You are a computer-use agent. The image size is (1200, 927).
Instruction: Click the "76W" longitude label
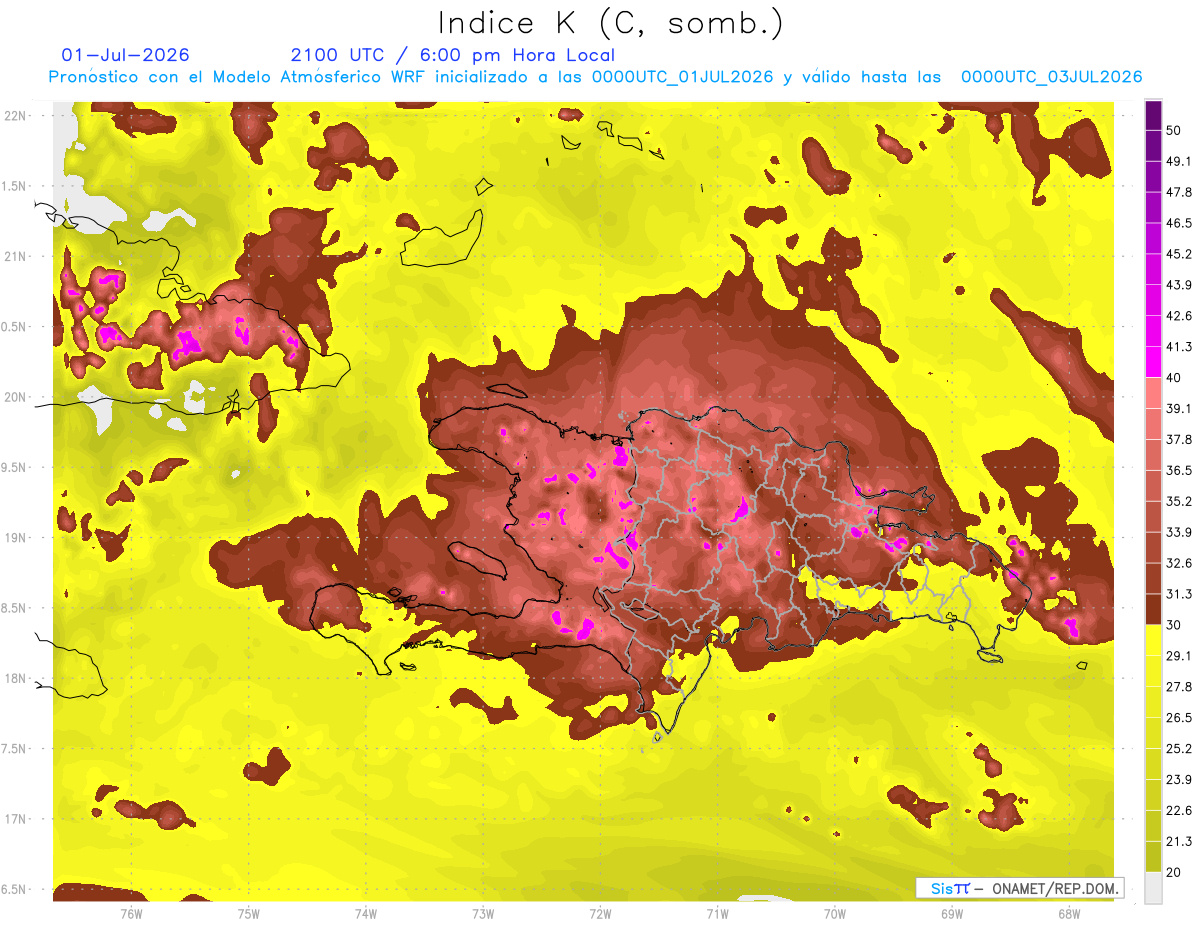(131, 914)
